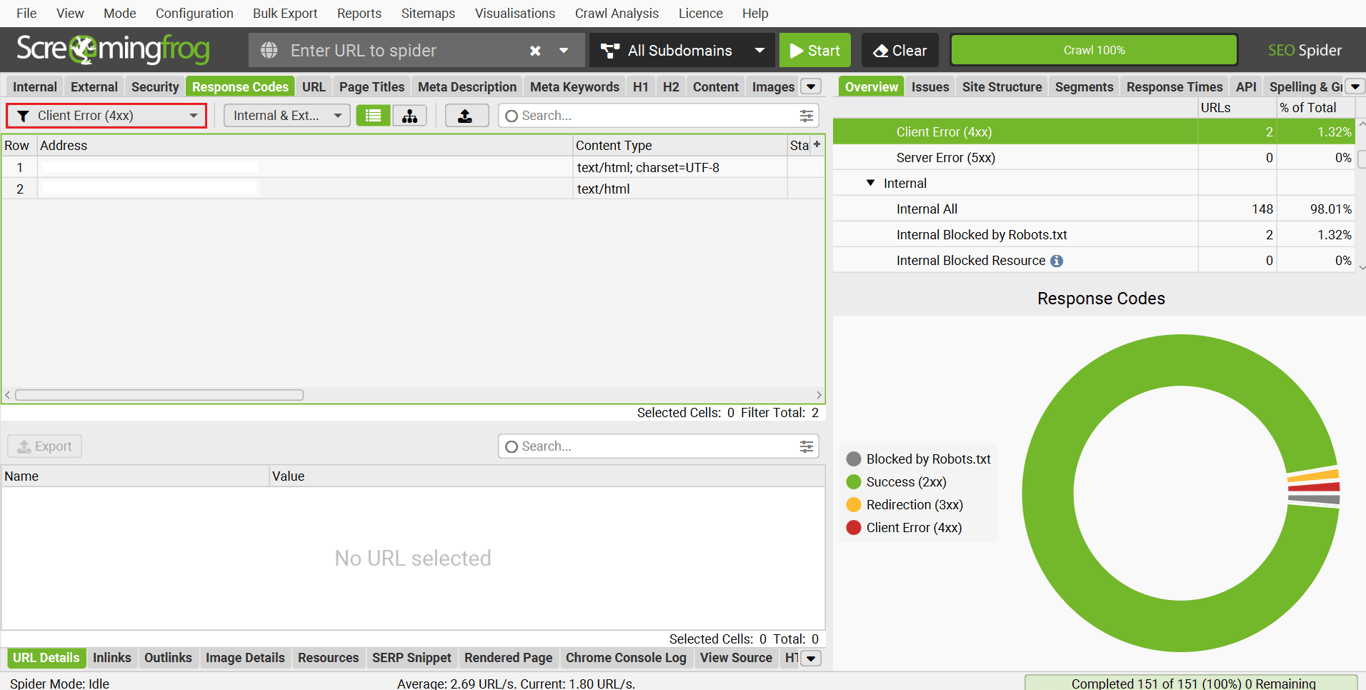1366x690 pixels.
Task: Switch to tree view in Response Codes panel
Action: tap(409, 115)
